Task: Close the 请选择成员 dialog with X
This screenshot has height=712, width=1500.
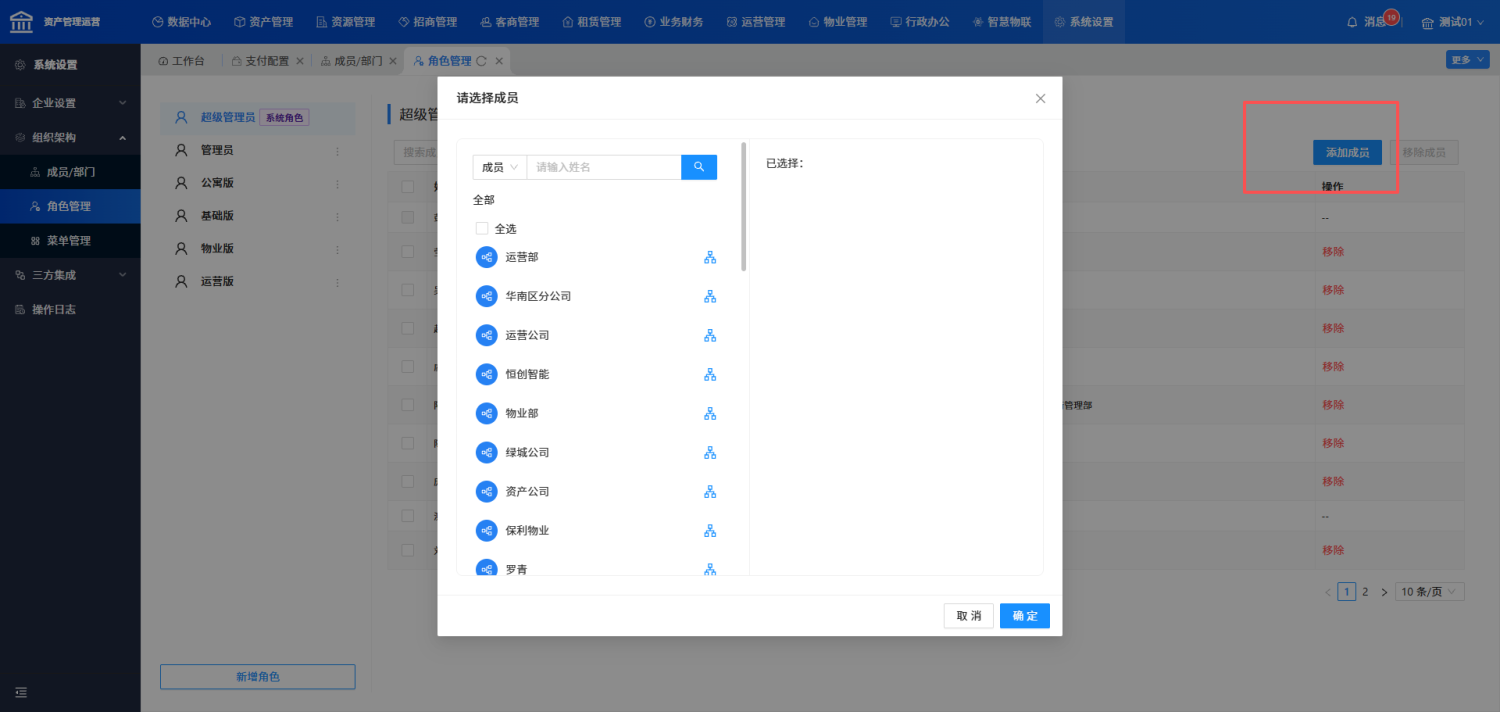Action: pyautogui.click(x=1040, y=98)
